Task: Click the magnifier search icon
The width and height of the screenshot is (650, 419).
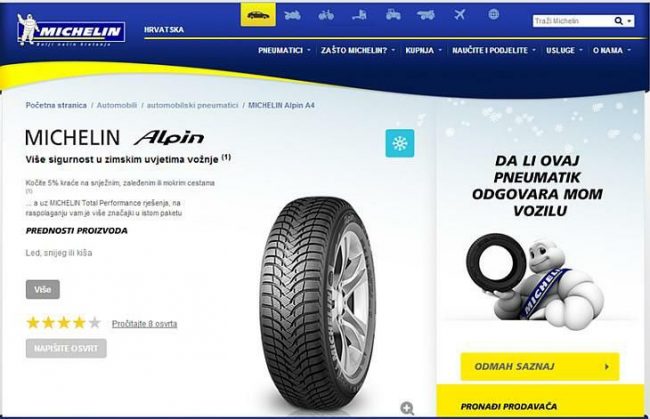Action: [618, 21]
